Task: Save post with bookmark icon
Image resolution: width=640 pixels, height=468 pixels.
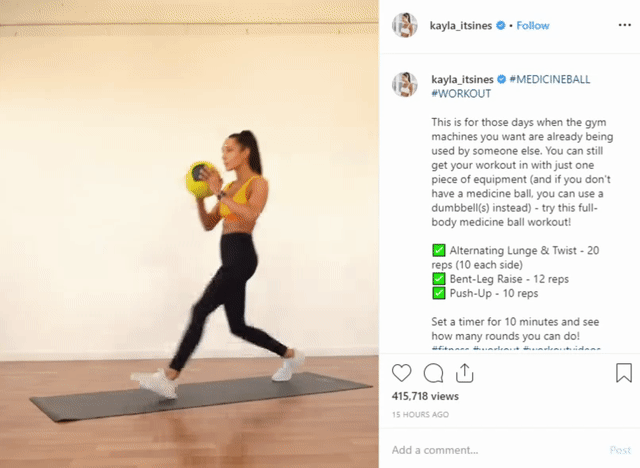Action: click(x=624, y=373)
